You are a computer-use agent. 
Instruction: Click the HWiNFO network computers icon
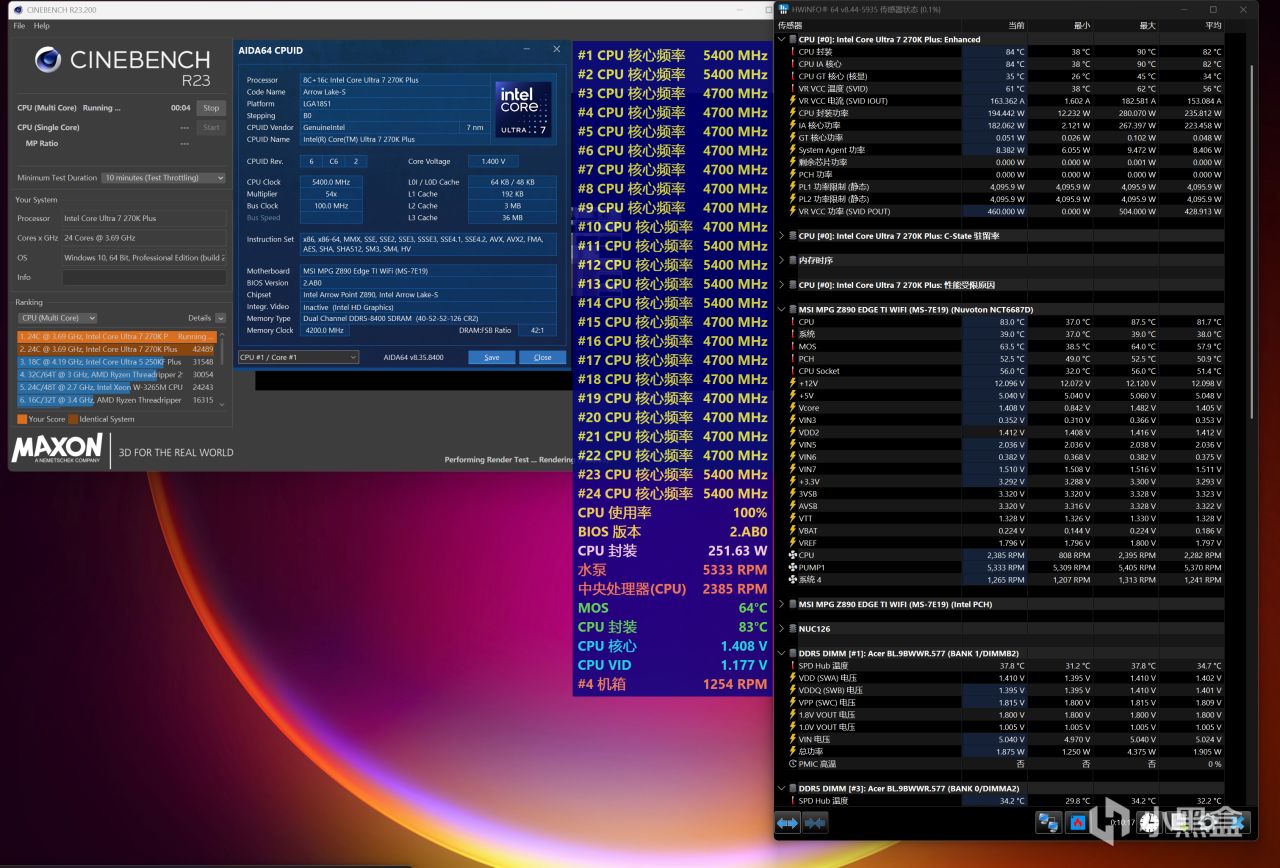[x=1049, y=822]
